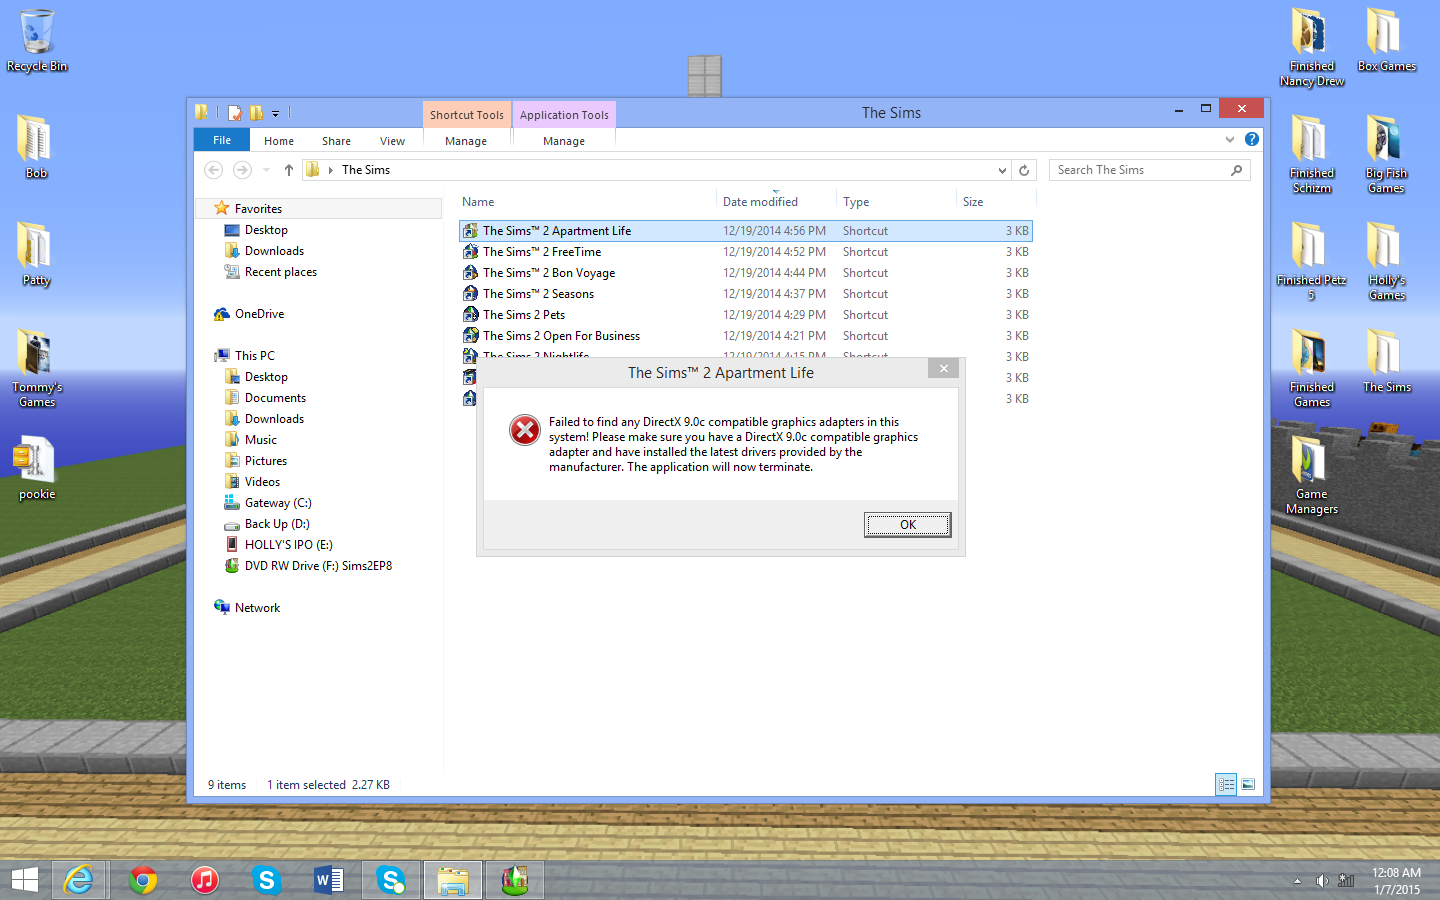
Task: Switch to large icons view
Action: click(1248, 785)
